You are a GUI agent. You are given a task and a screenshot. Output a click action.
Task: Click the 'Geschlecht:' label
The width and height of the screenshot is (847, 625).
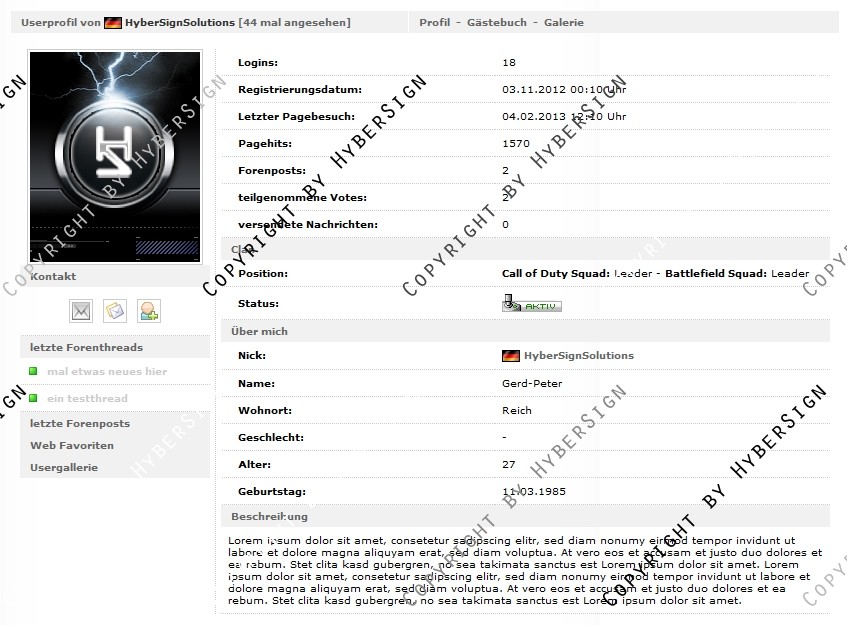click(x=271, y=438)
